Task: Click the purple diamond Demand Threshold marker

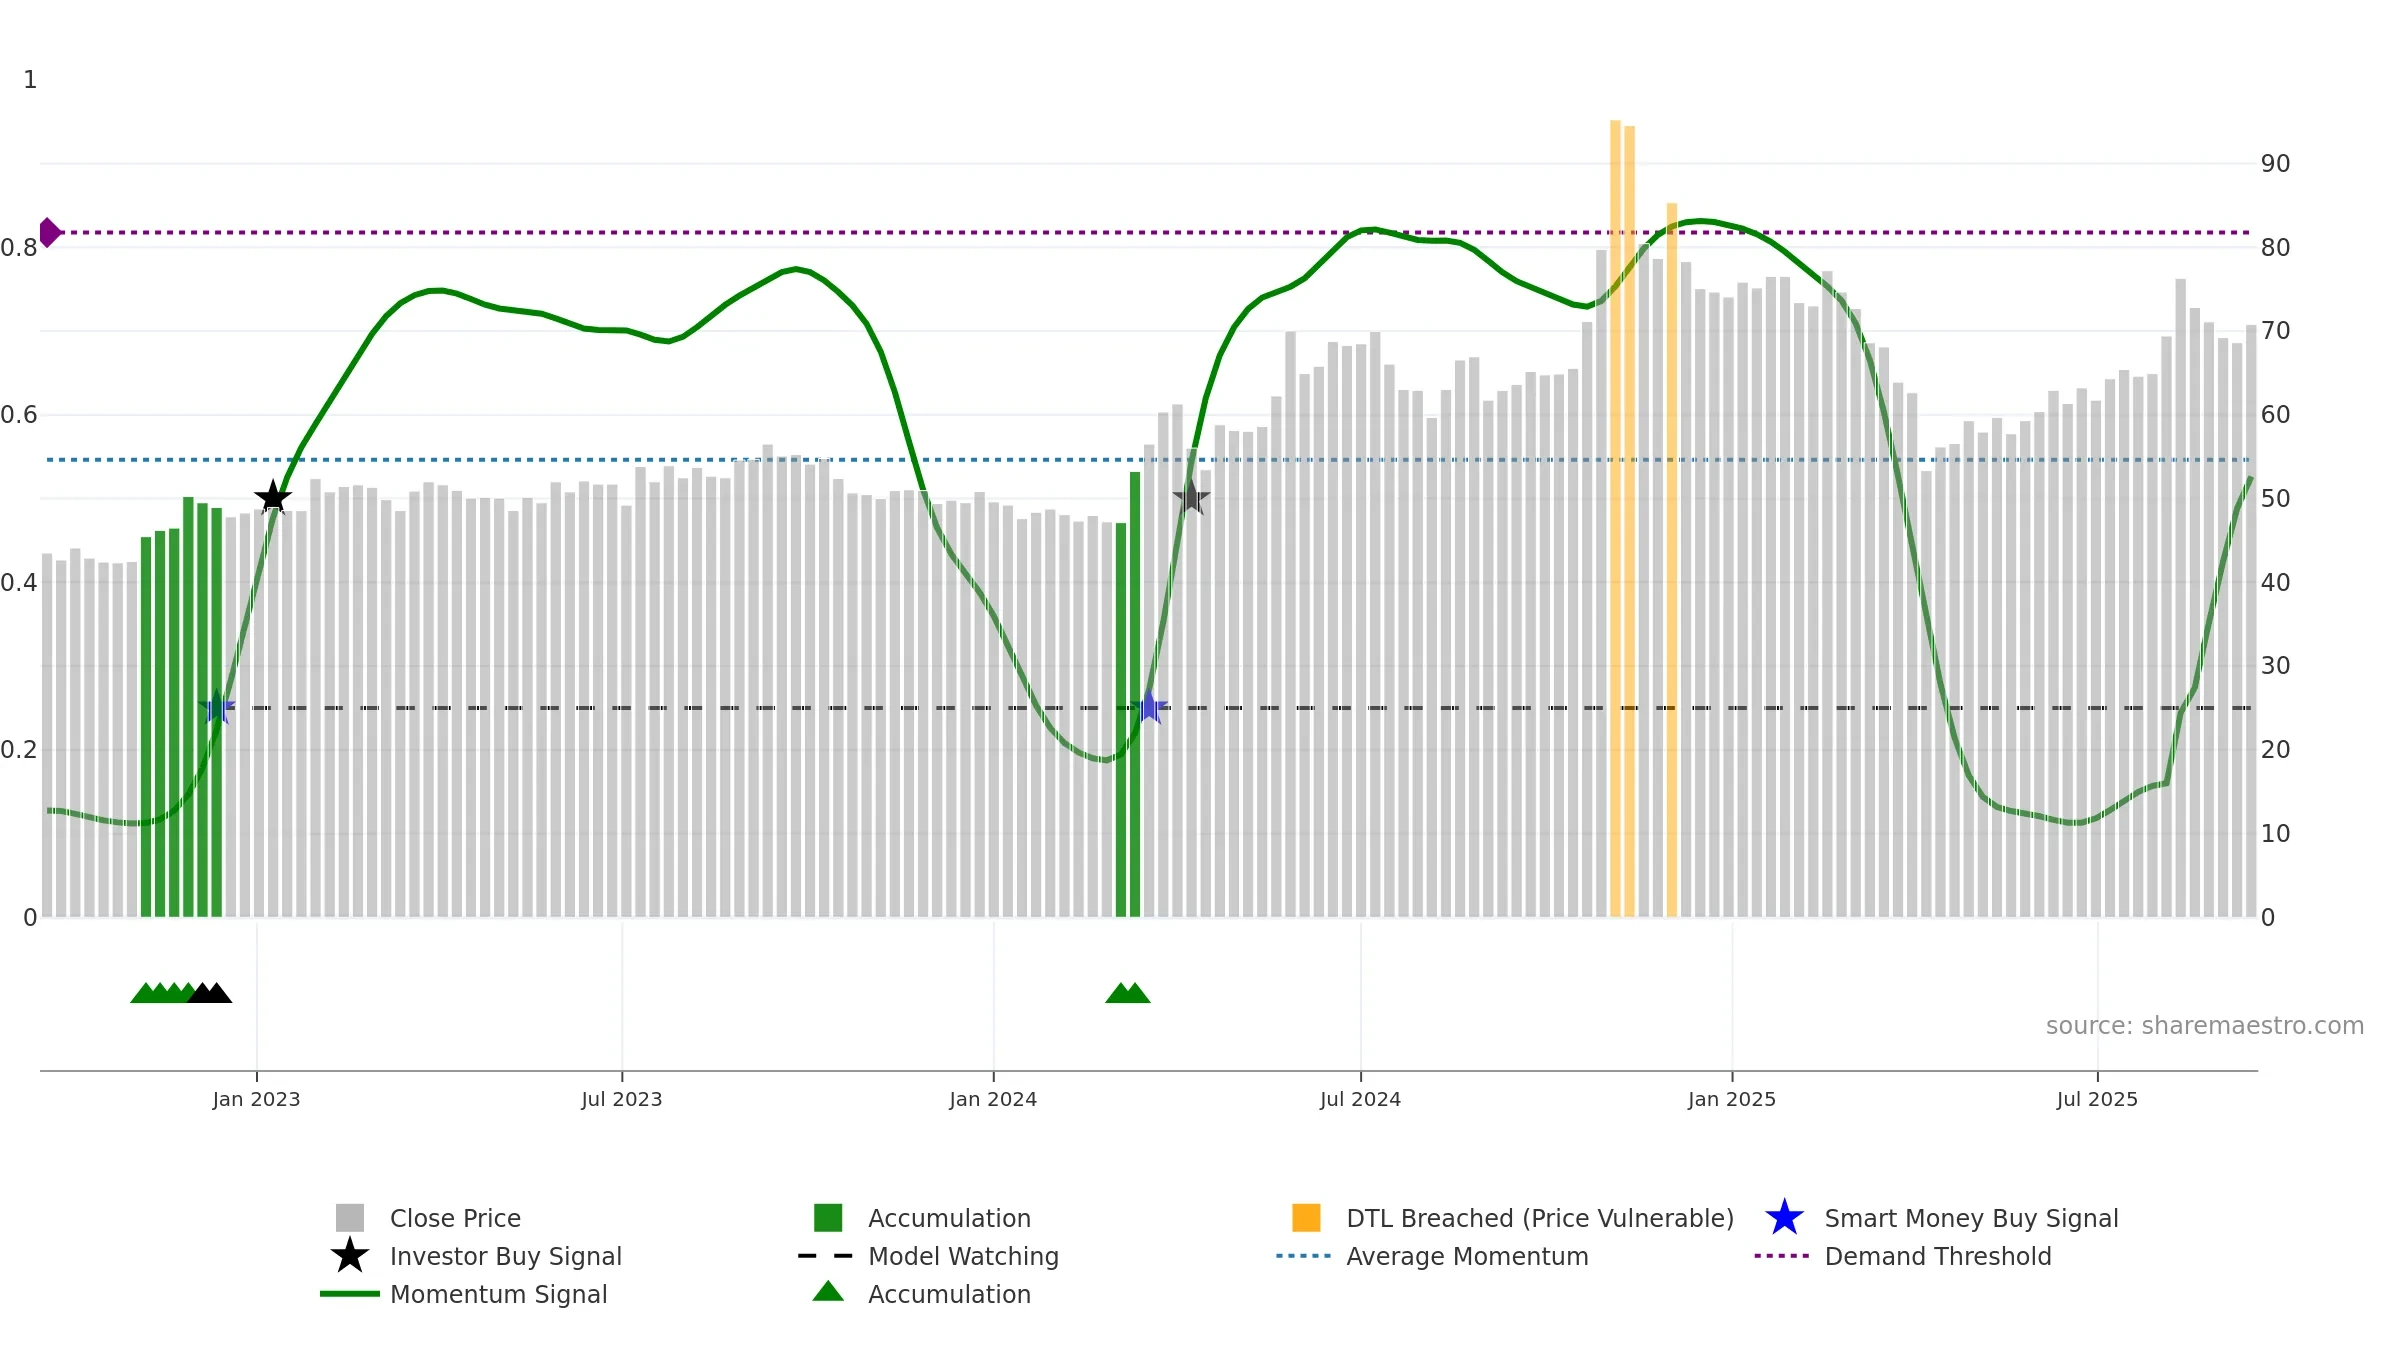Action: point(50,233)
